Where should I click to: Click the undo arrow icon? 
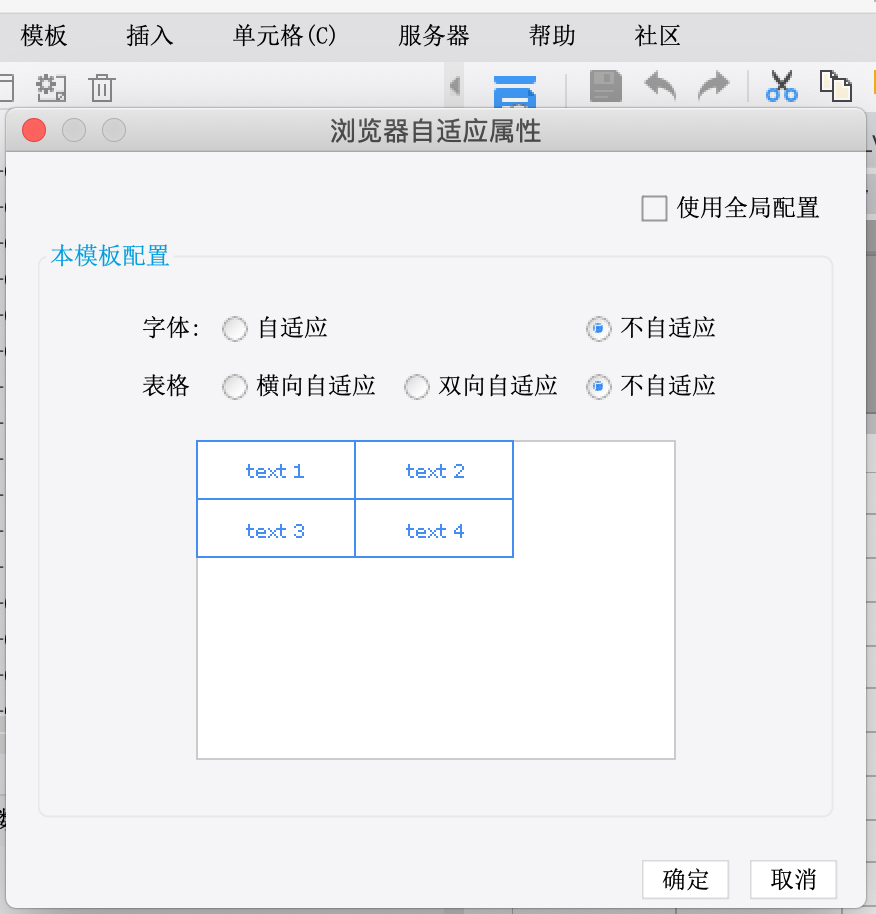tap(660, 86)
